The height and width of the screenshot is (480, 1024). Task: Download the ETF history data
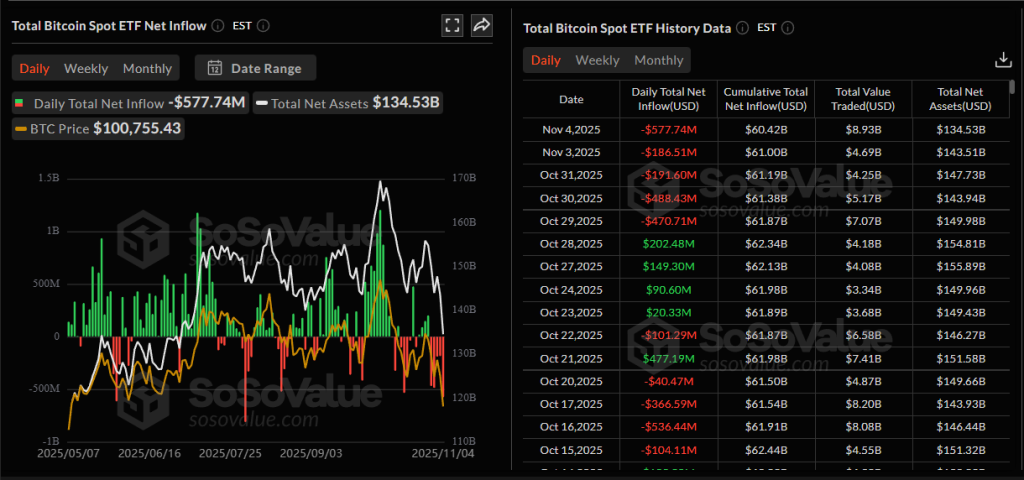(x=1004, y=60)
